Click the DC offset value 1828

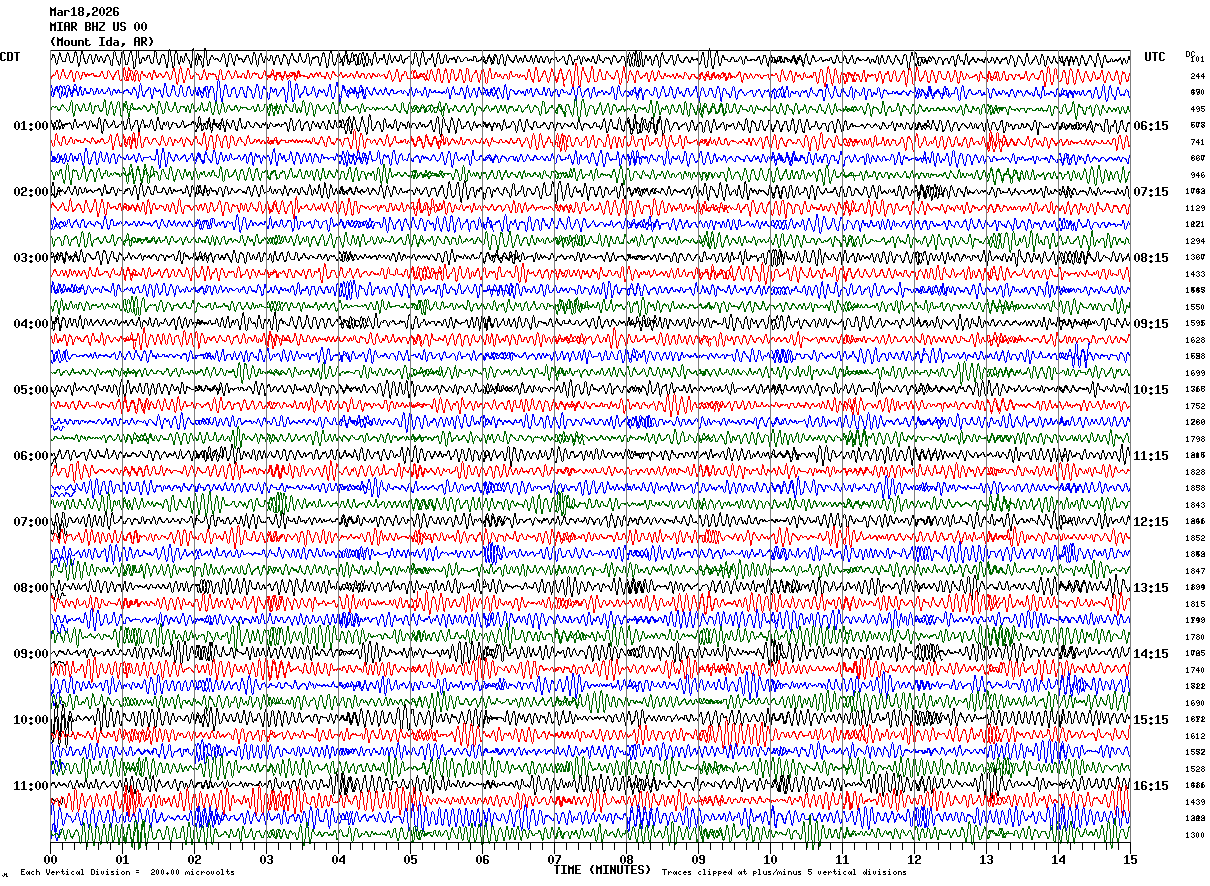pos(1195,472)
